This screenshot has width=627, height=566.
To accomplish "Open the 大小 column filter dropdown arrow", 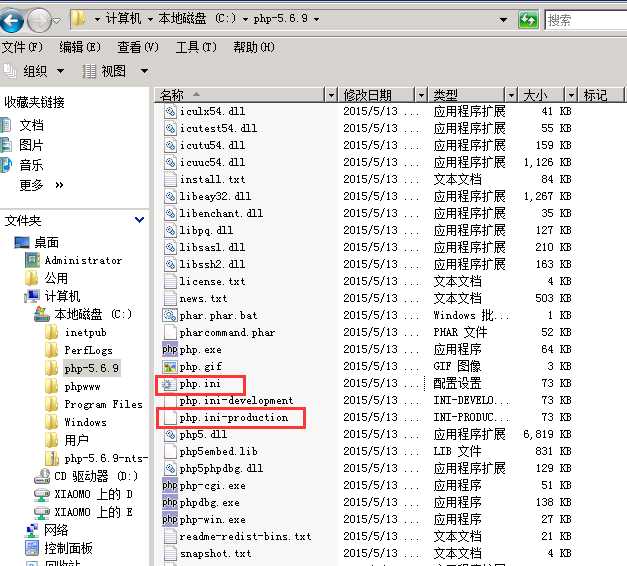I will [571, 95].
